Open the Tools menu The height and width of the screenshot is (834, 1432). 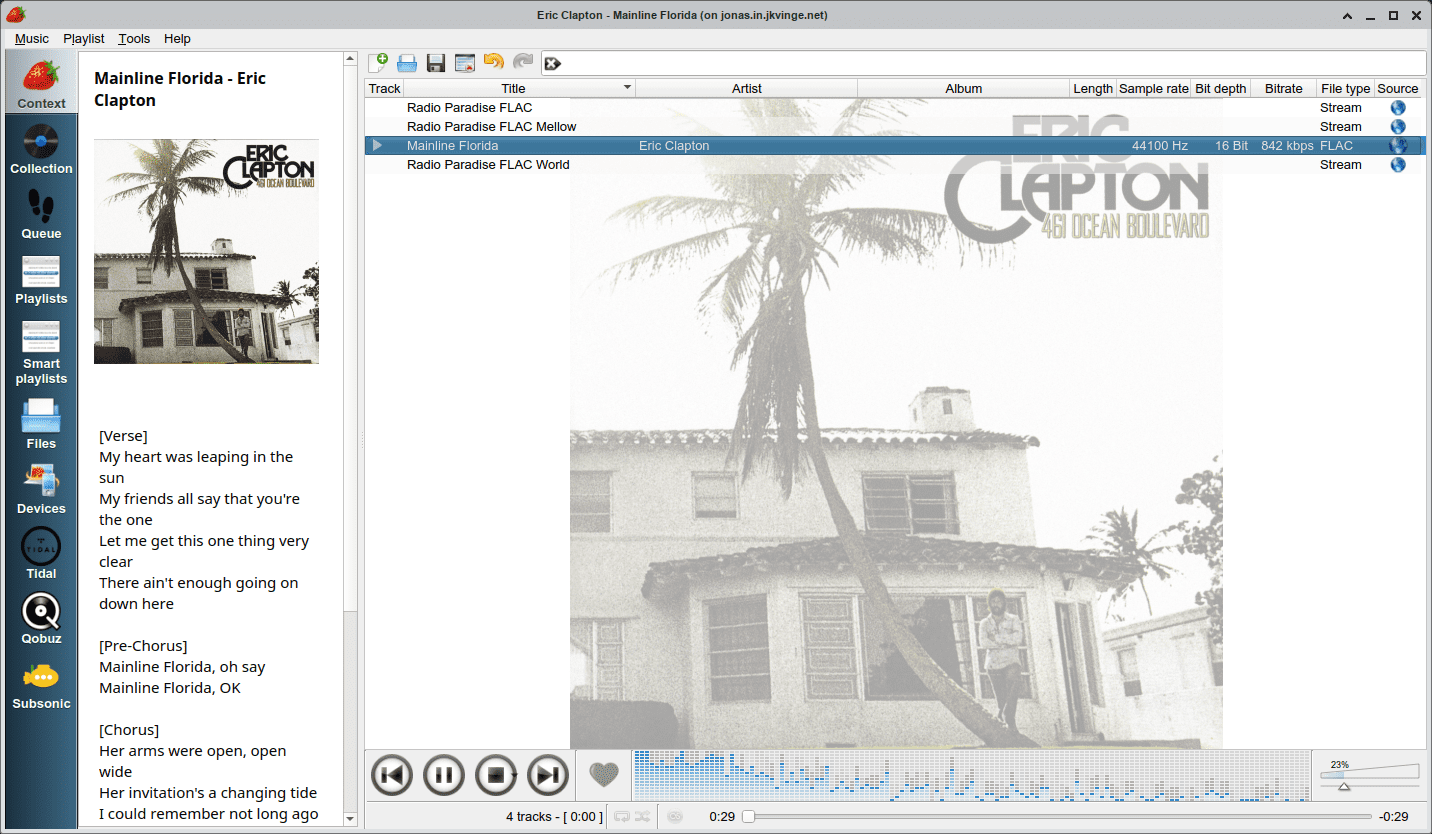134,39
